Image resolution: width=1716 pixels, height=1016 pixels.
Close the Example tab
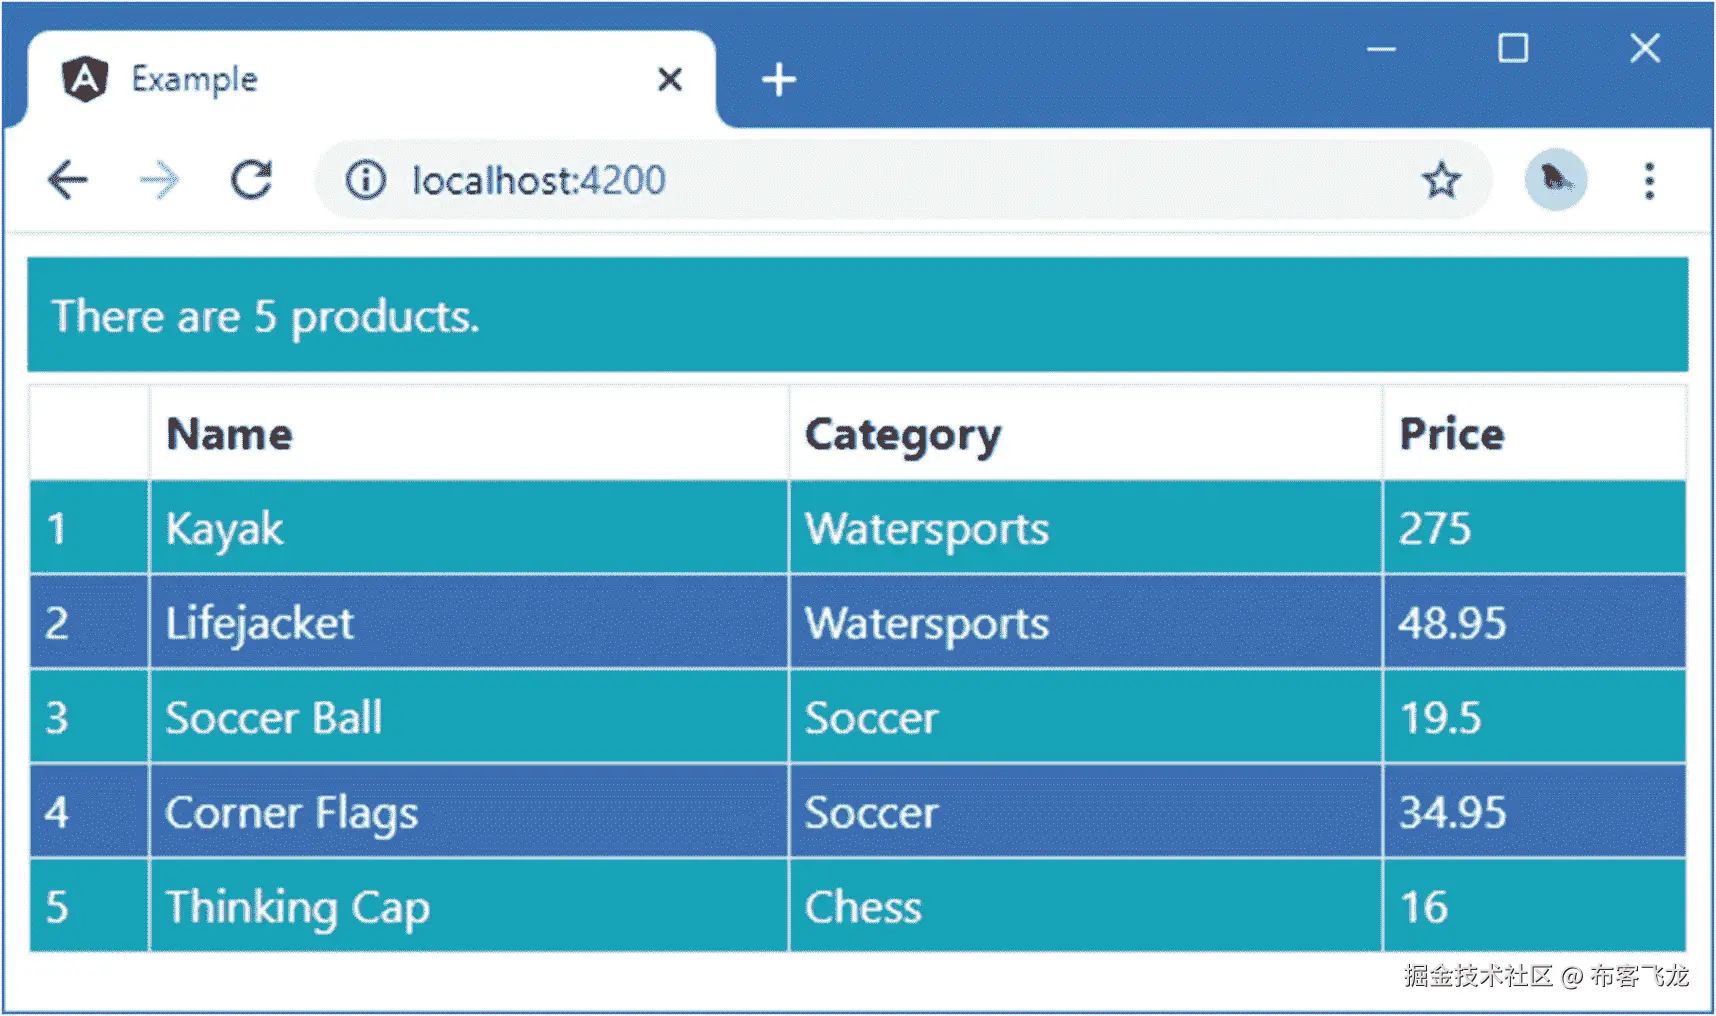[x=670, y=79]
